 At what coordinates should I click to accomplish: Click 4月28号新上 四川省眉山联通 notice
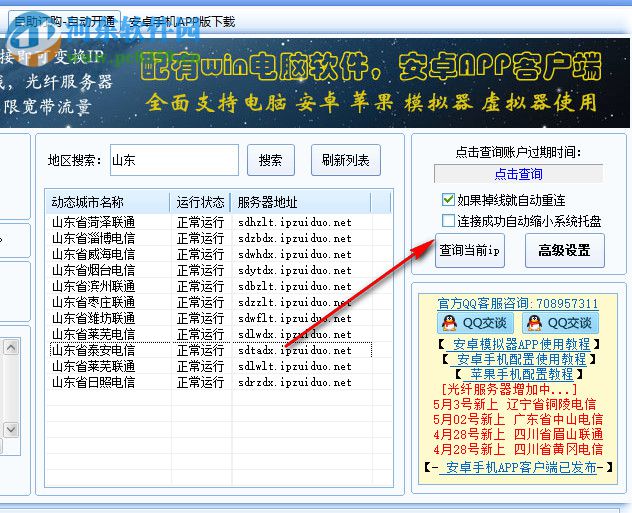click(518, 434)
